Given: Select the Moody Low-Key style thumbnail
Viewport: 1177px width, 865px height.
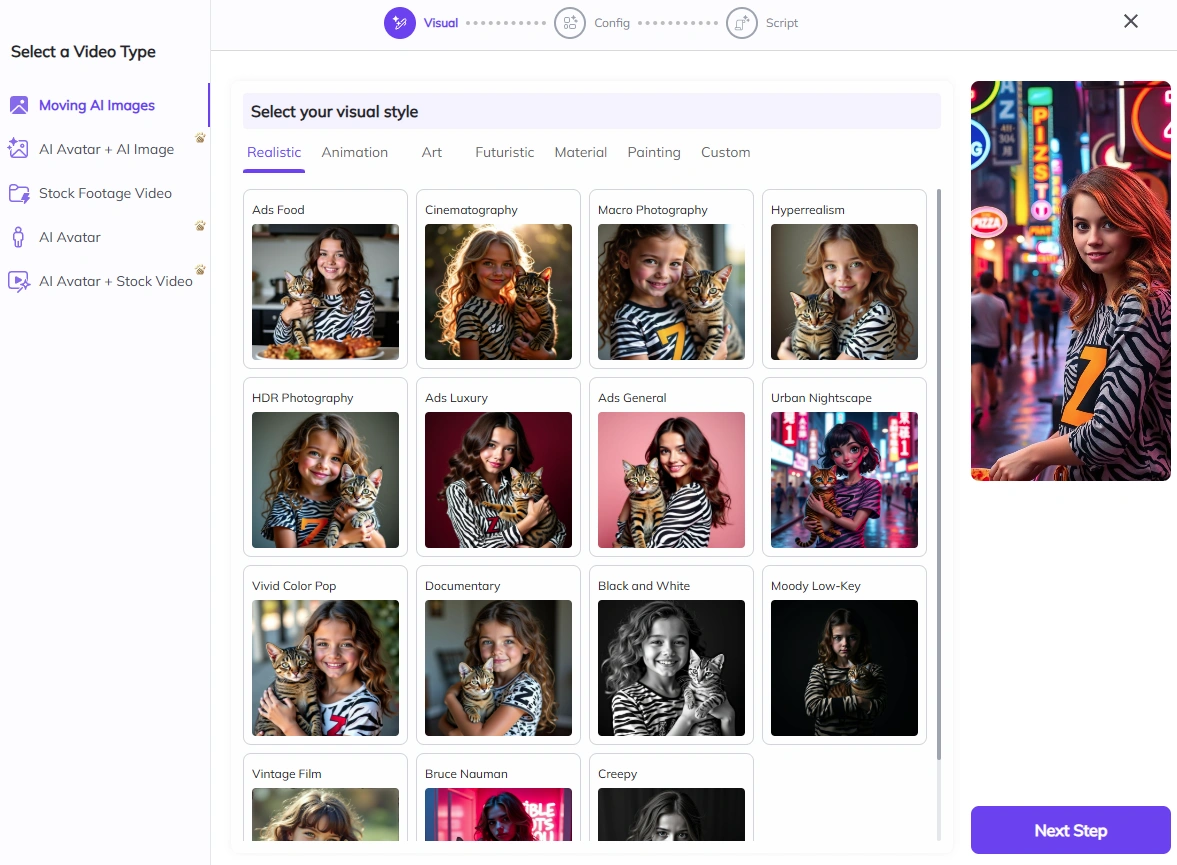Looking at the screenshot, I should coord(844,668).
